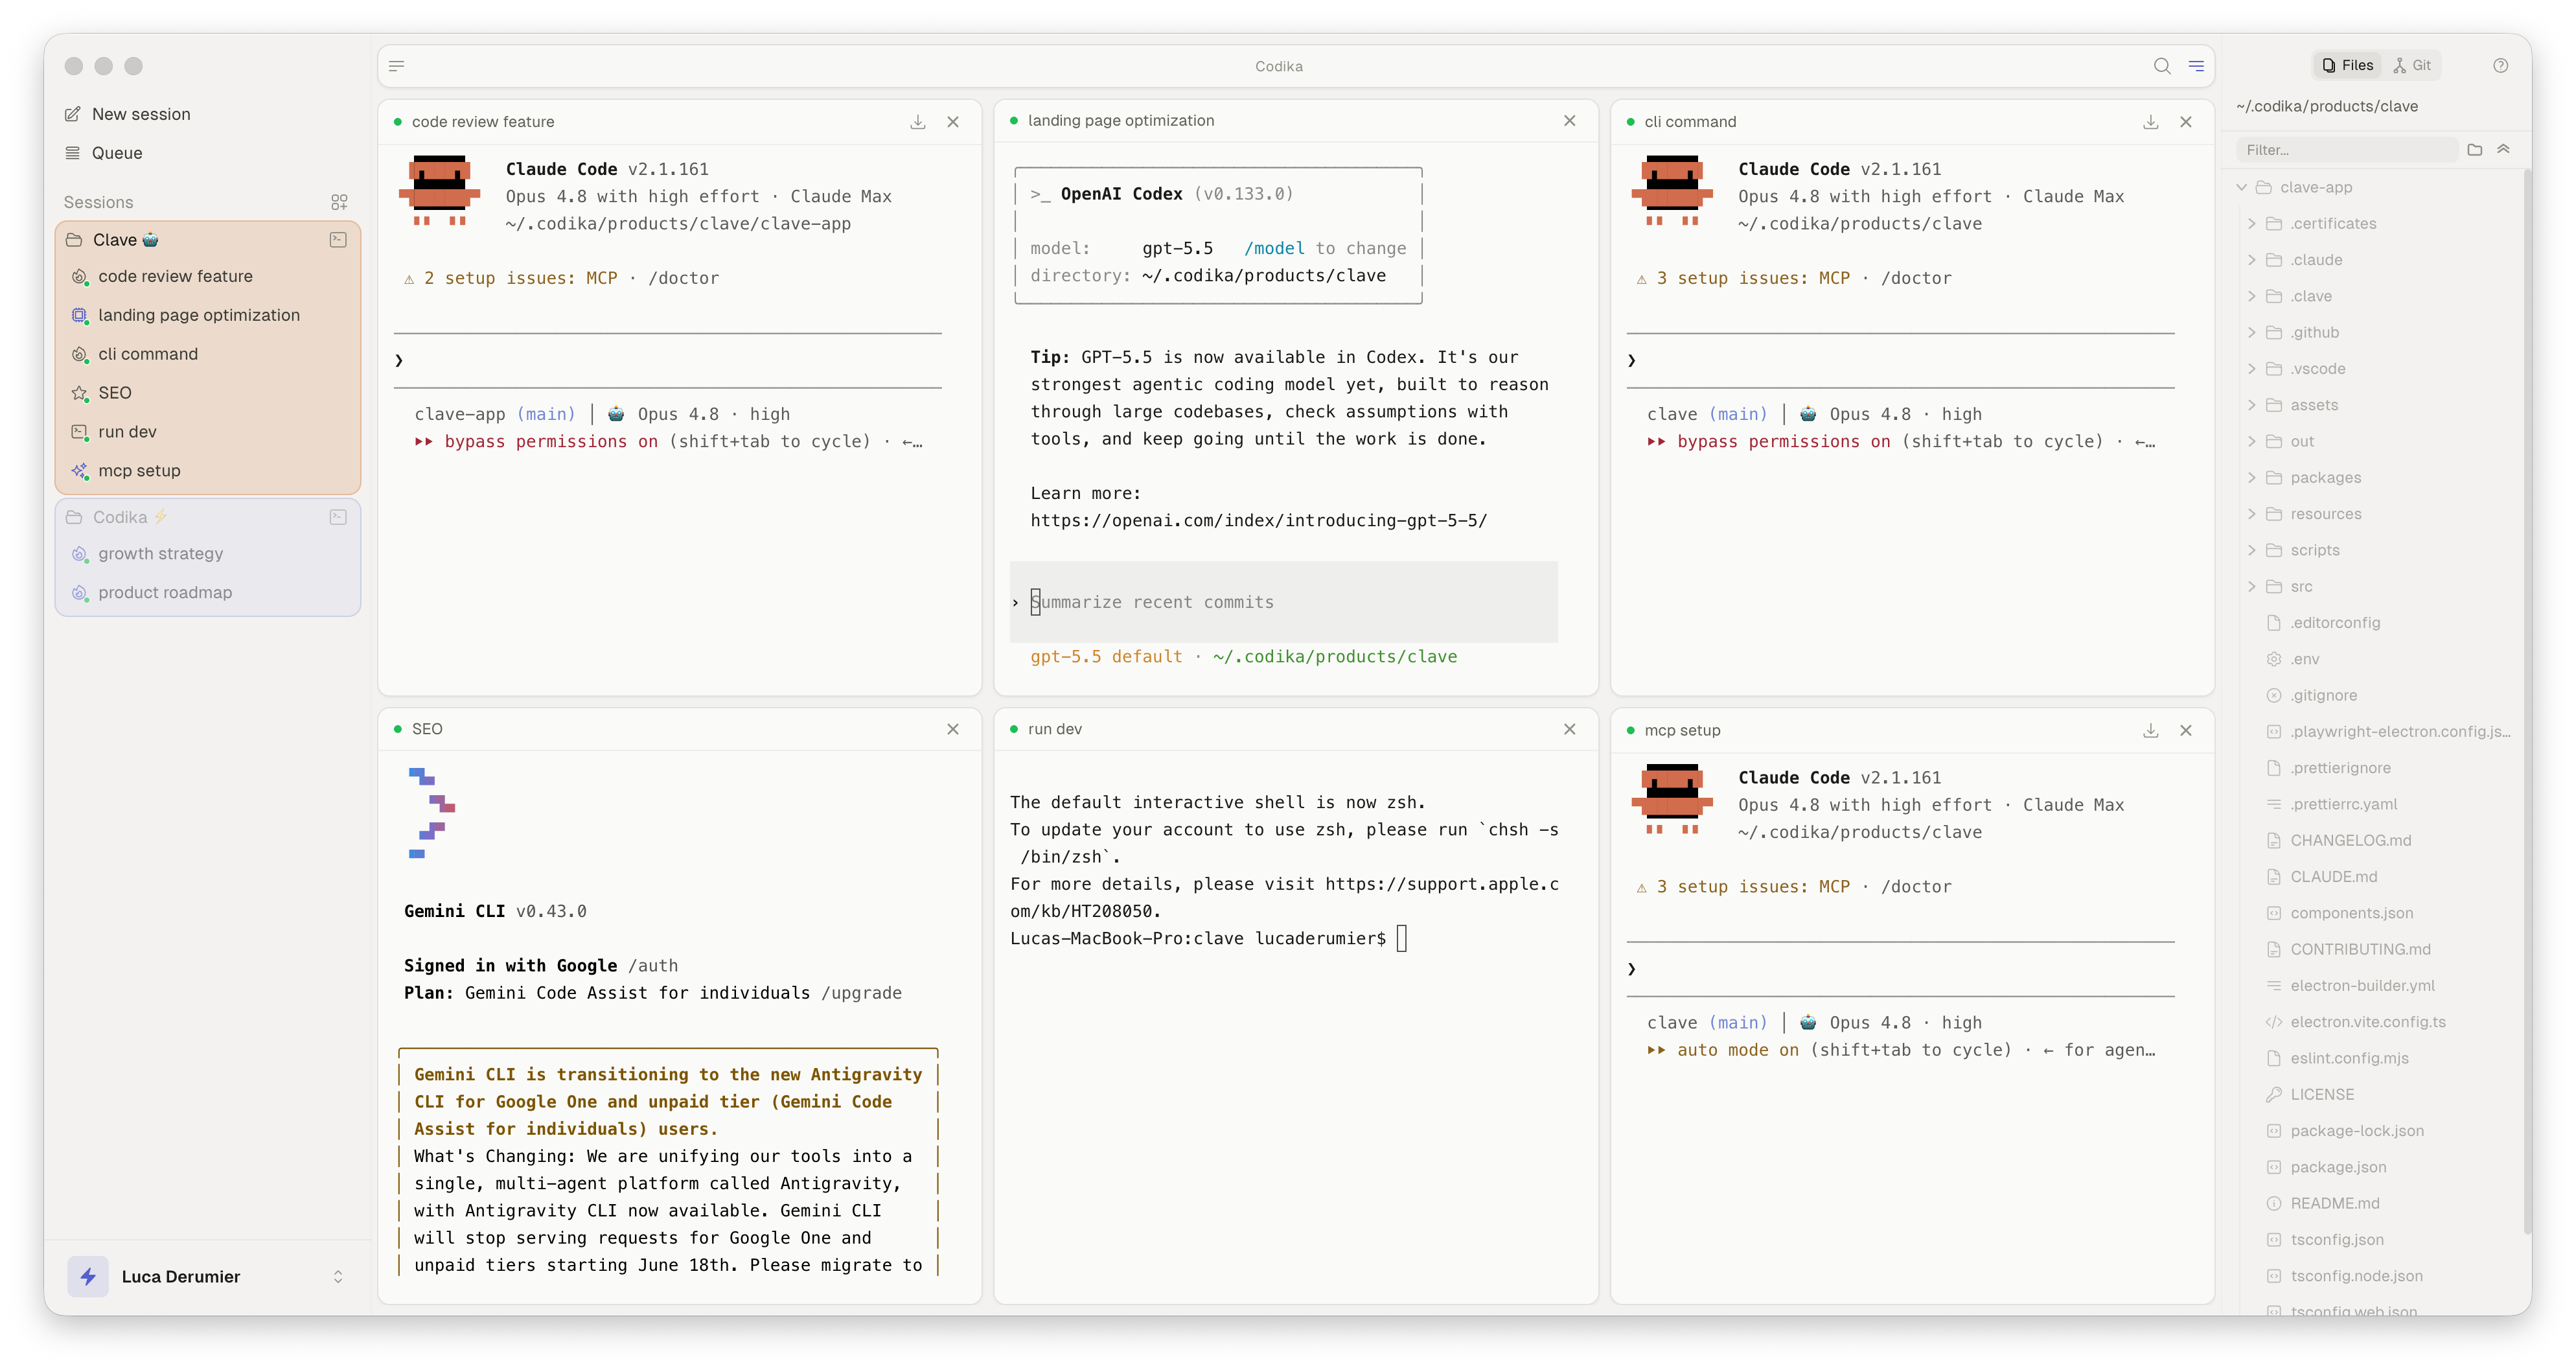Close the landing page optimization pane
Image resolution: width=2576 pixels, height=1370 pixels.
1570,120
